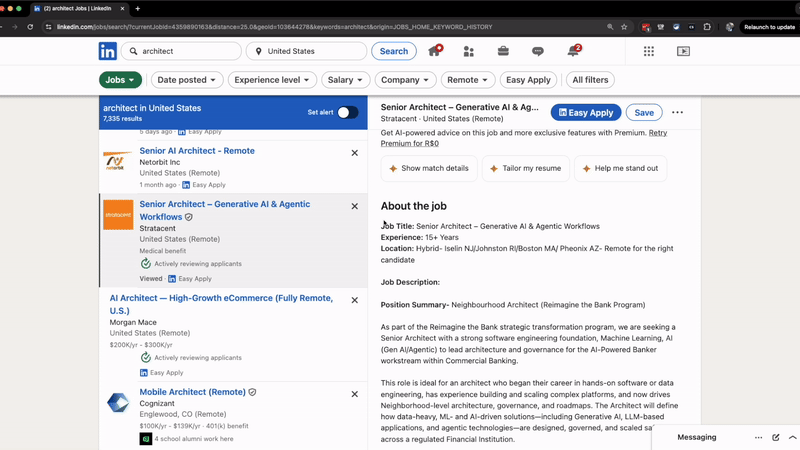Image resolution: width=800 pixels, height=450 pixels.
Task: Expand the Messaging panel chevron
Action: (x=792, y=437)
